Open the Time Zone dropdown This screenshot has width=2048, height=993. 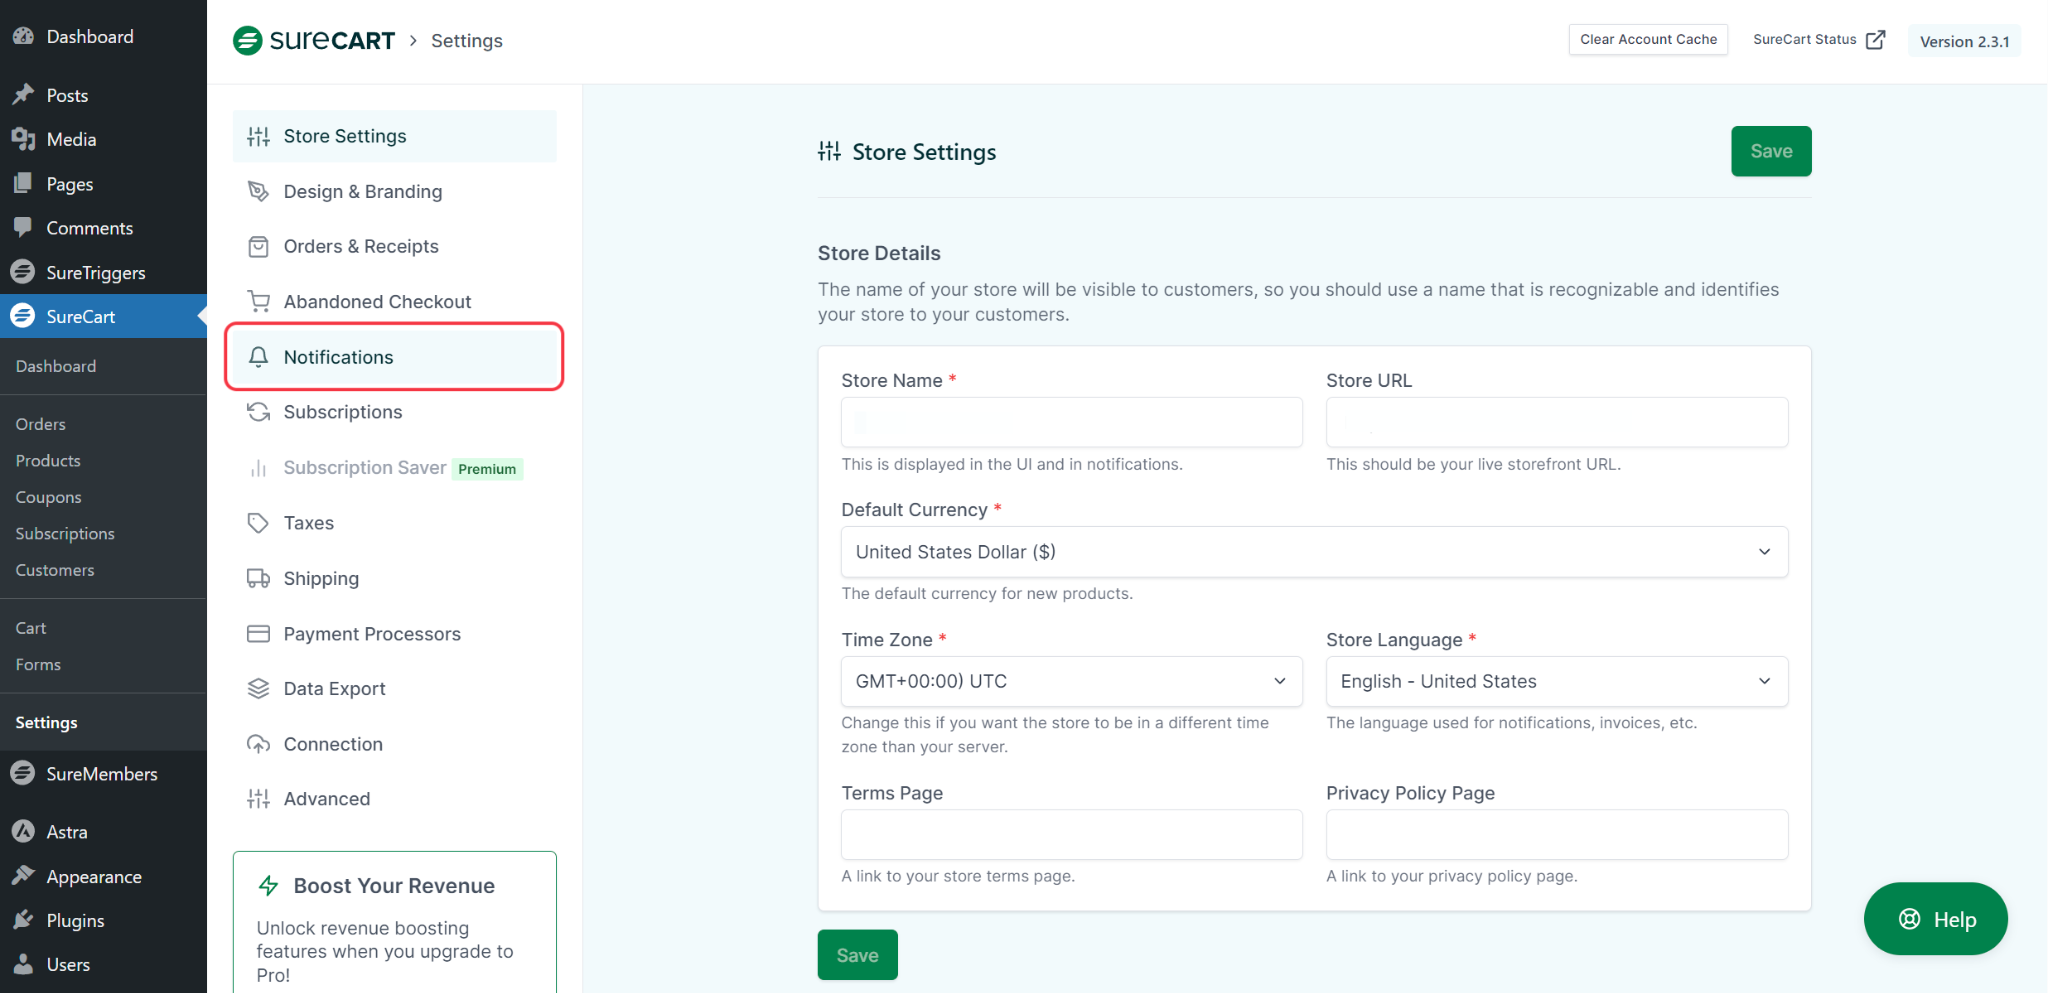(1071, 681)
